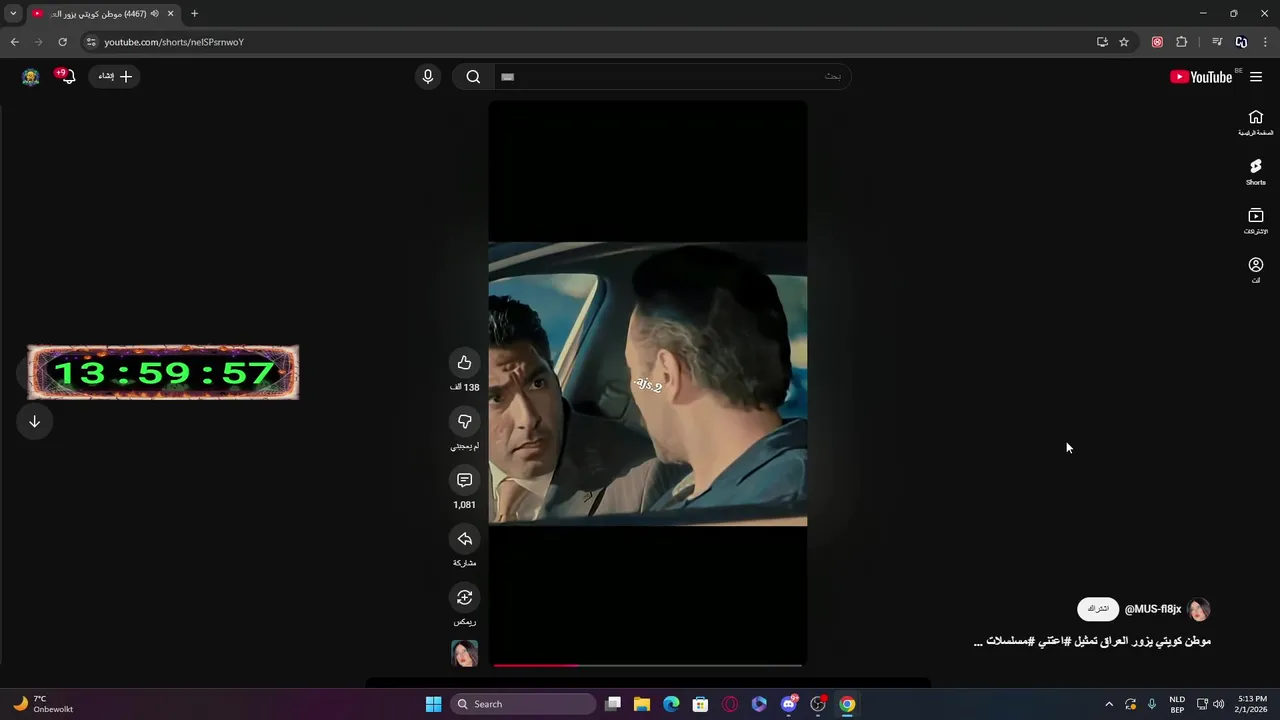Close the YouTube tab
Viewport: 1280px width, 720px height.
pyautogui.click(x=171, y=14)
